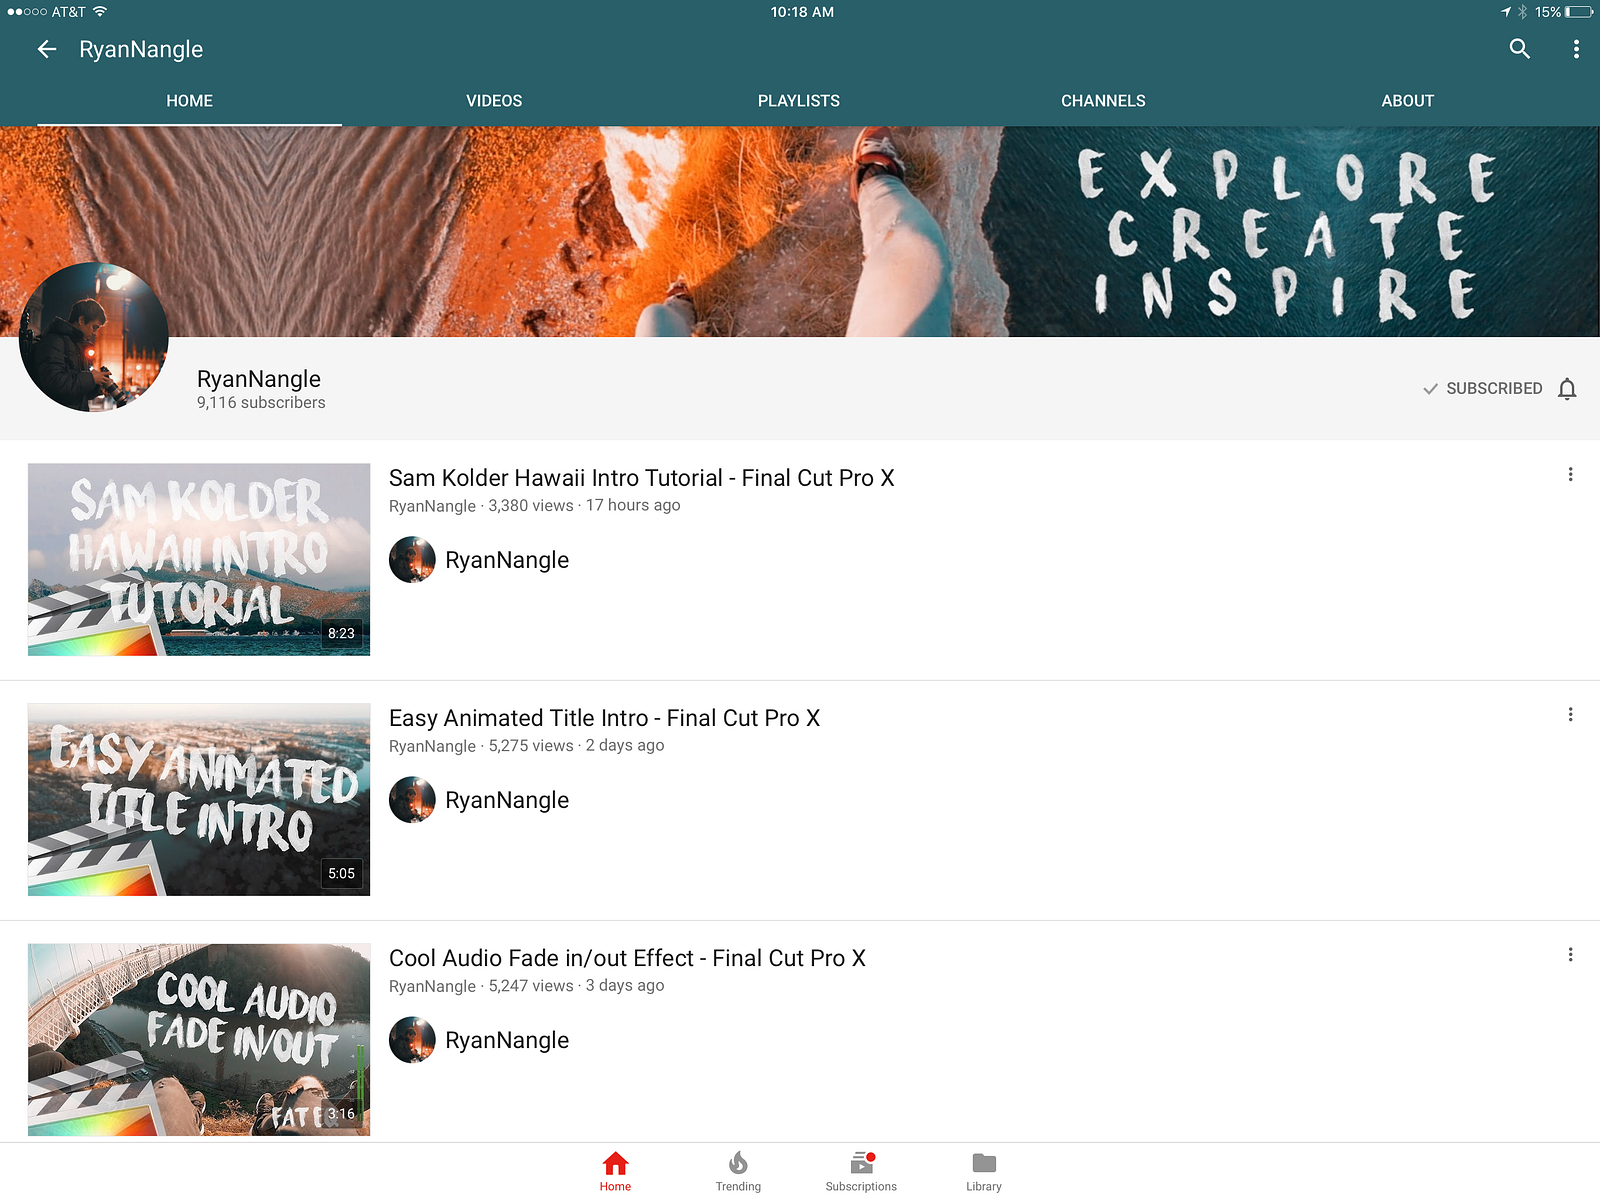Play the Sam Kolder Hawaii Intro thumbnail
This screenshot has width=1600, height=1199.
(x=199, y=559)
